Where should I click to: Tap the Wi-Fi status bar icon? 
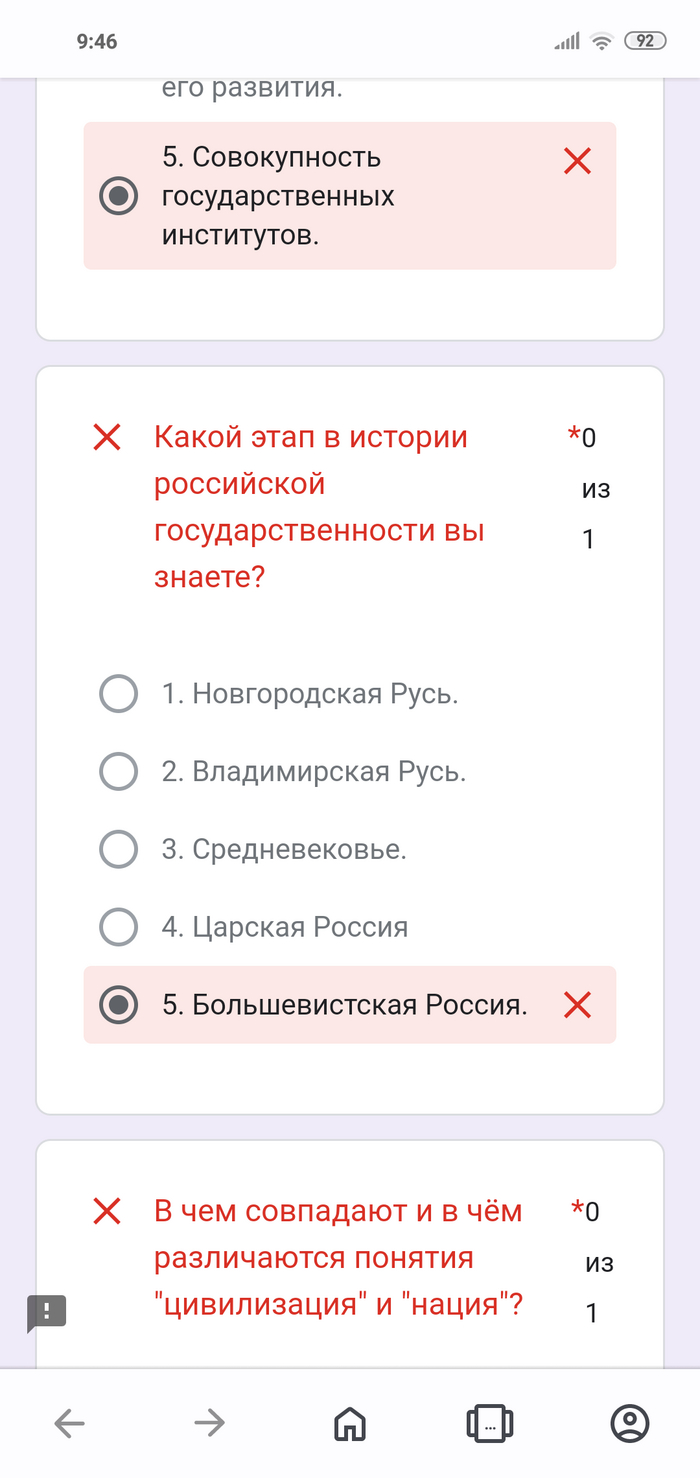601,41
